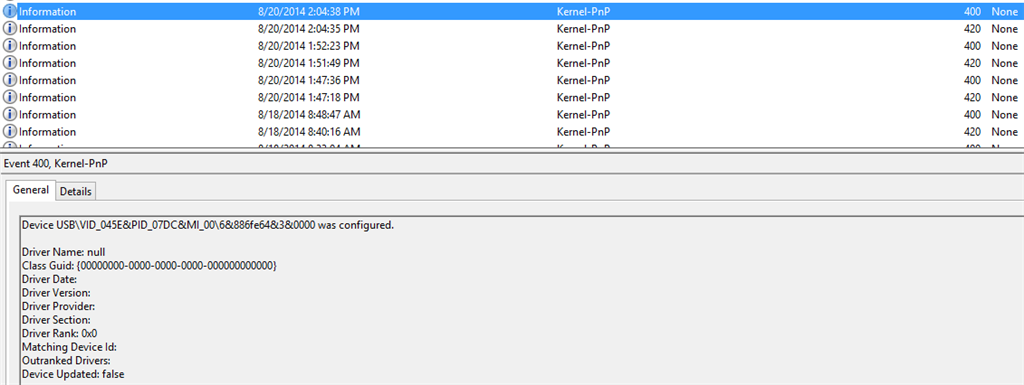Select the event dated 8/20/2014 1:52:23 PM
Screen dimensions: 1024x385
512,46
